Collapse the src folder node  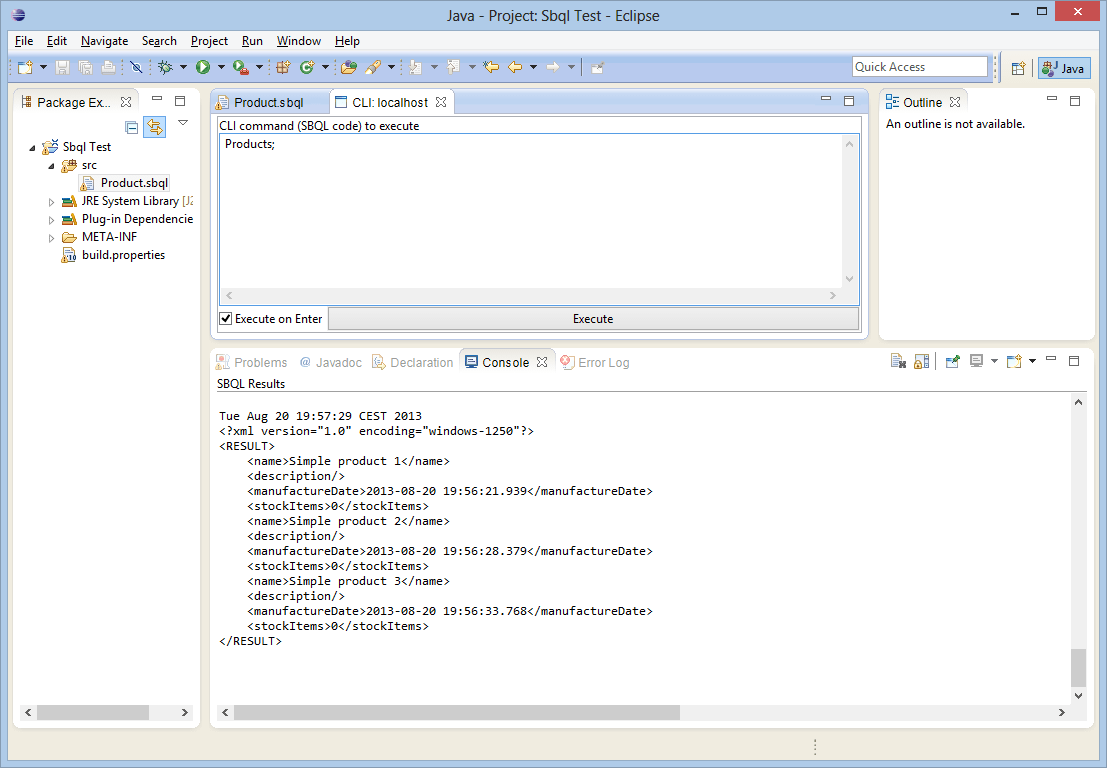[51, 166]
